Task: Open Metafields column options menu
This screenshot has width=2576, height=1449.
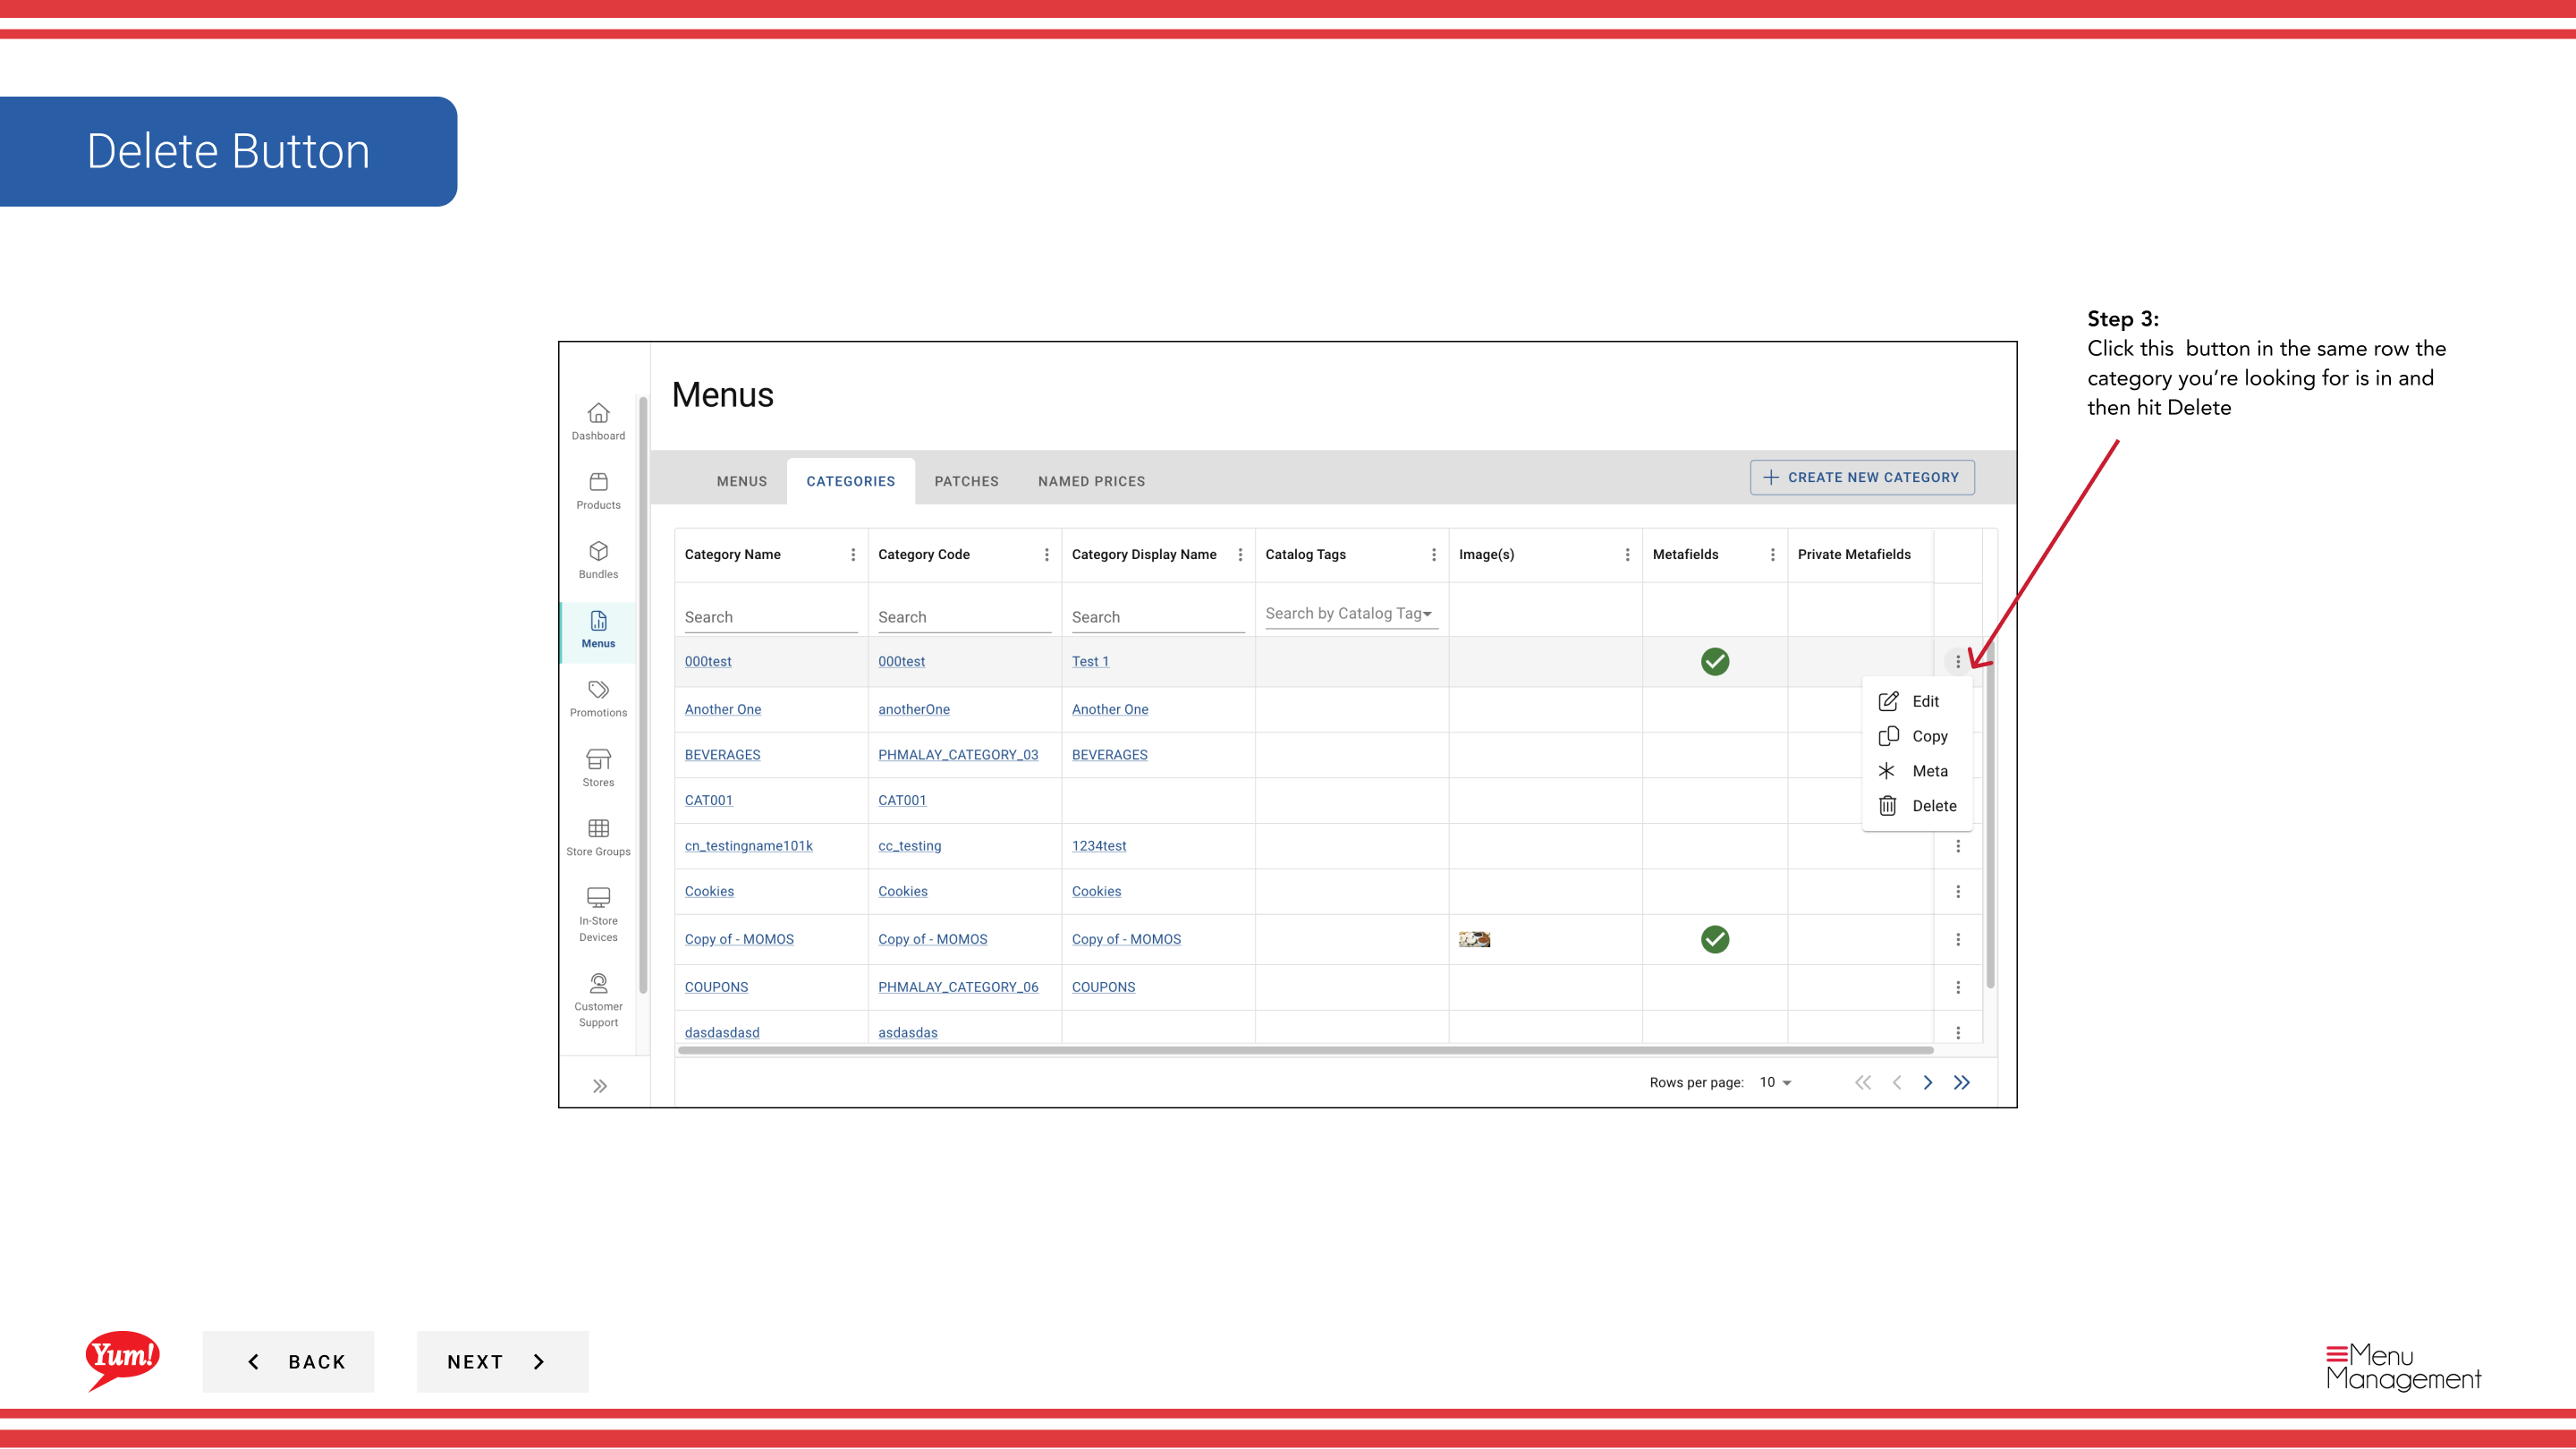Action: point(1772,555)
